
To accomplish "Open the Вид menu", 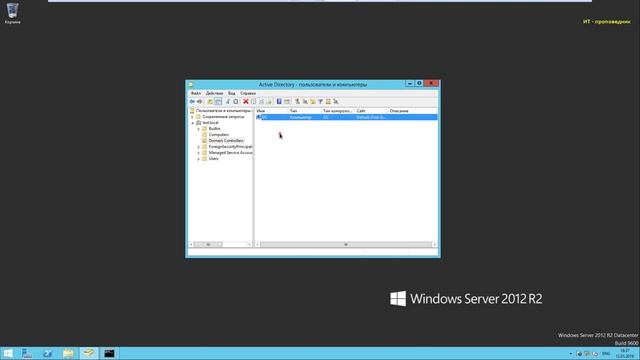I will (x=231, y=93).
